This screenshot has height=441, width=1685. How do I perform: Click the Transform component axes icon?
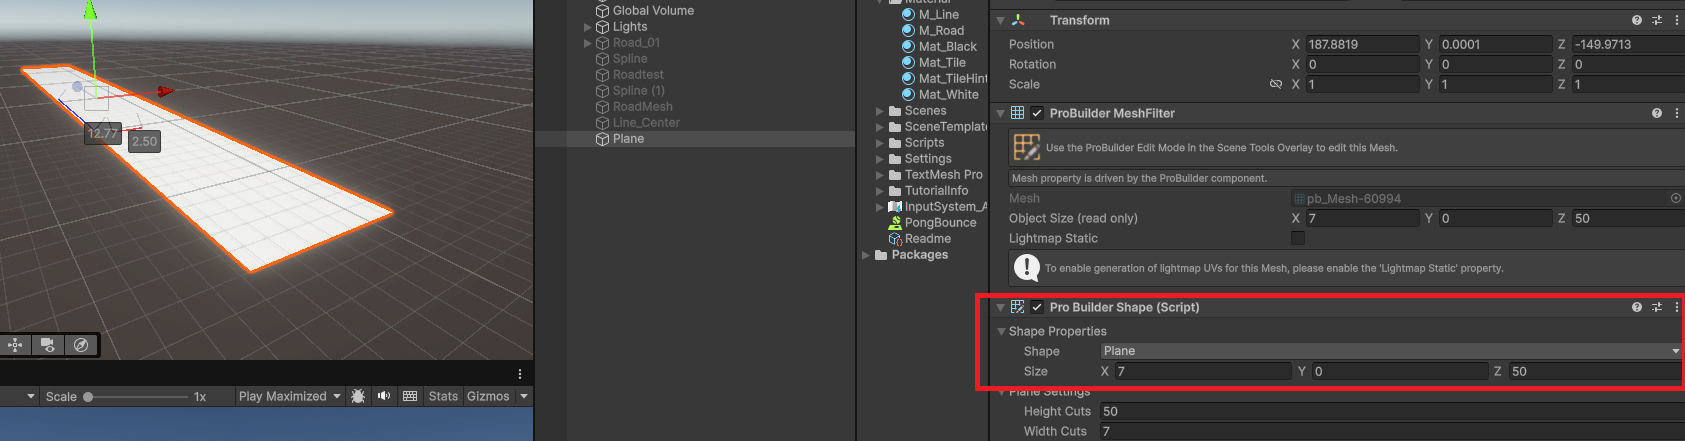click(1018, 20)
